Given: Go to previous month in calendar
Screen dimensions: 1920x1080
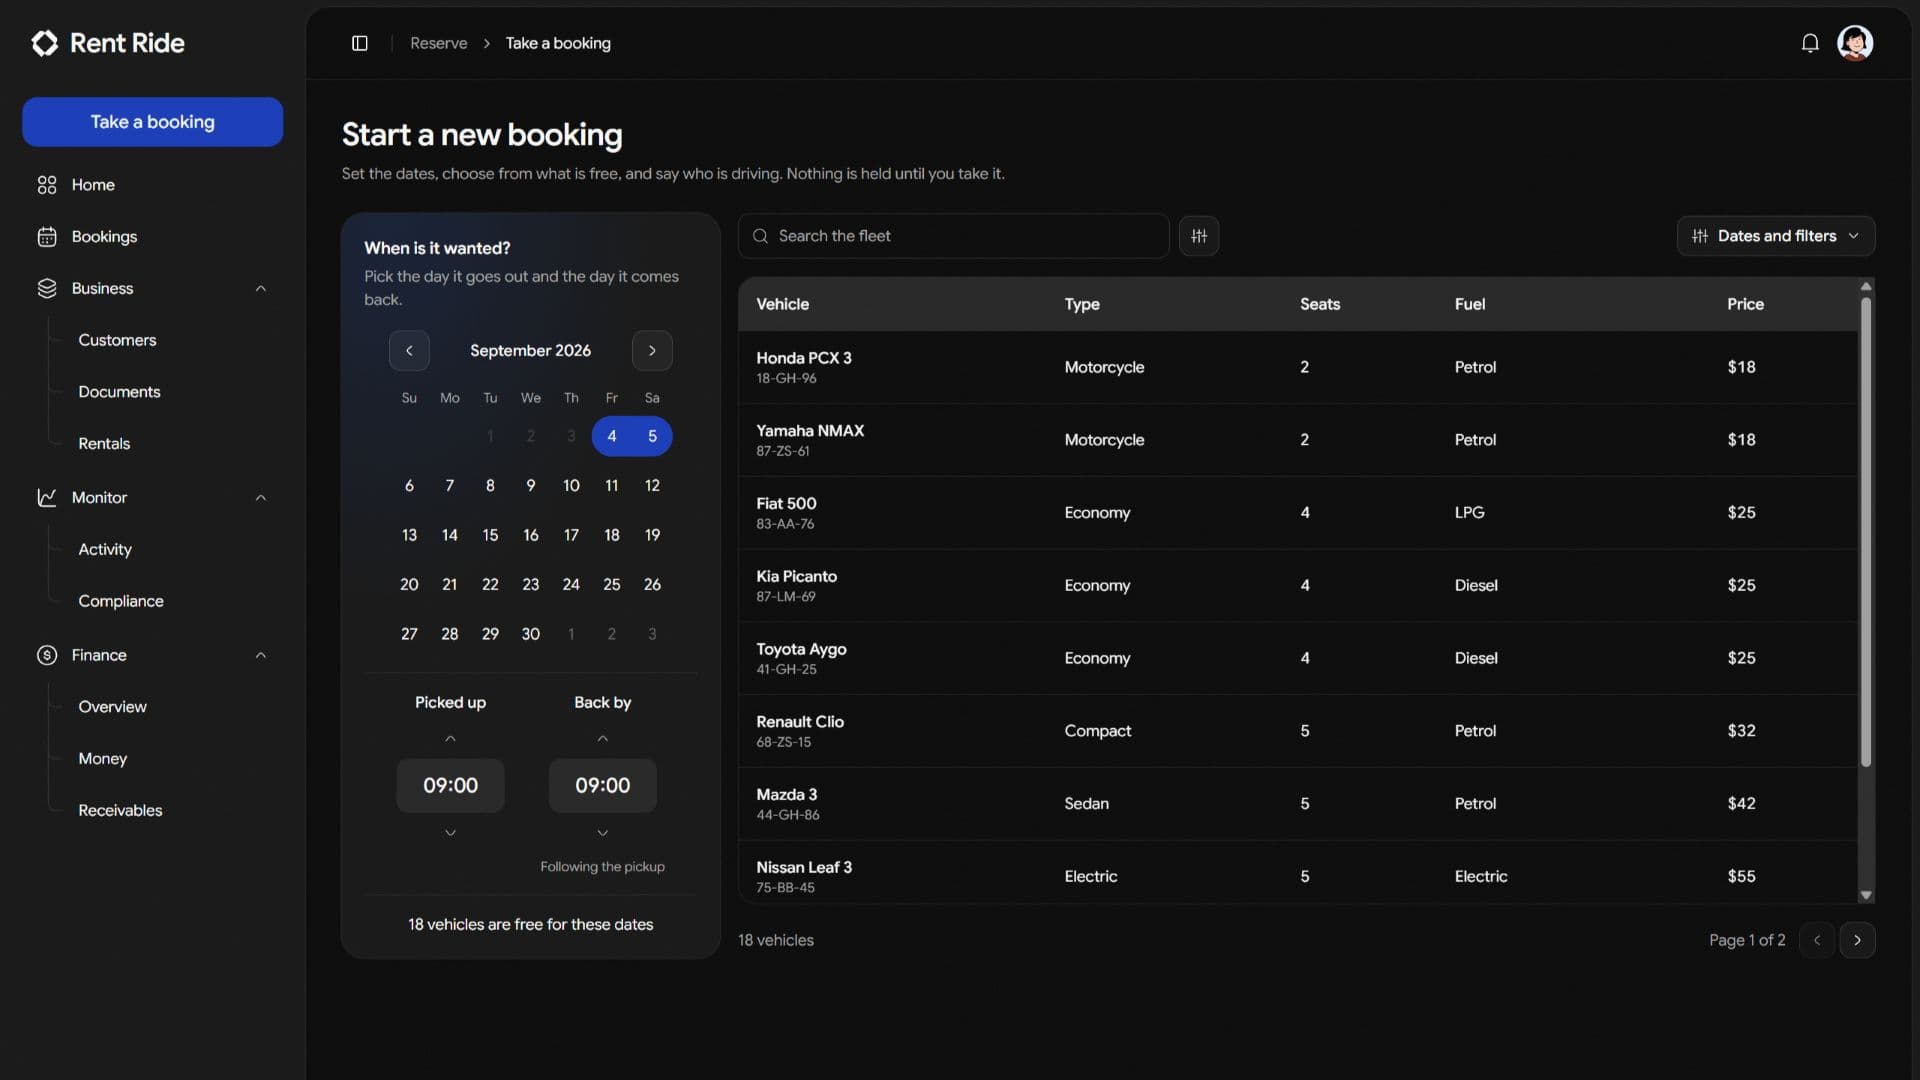Looking at the screenshot, I should pyautogui.click(x=409, y=351).
